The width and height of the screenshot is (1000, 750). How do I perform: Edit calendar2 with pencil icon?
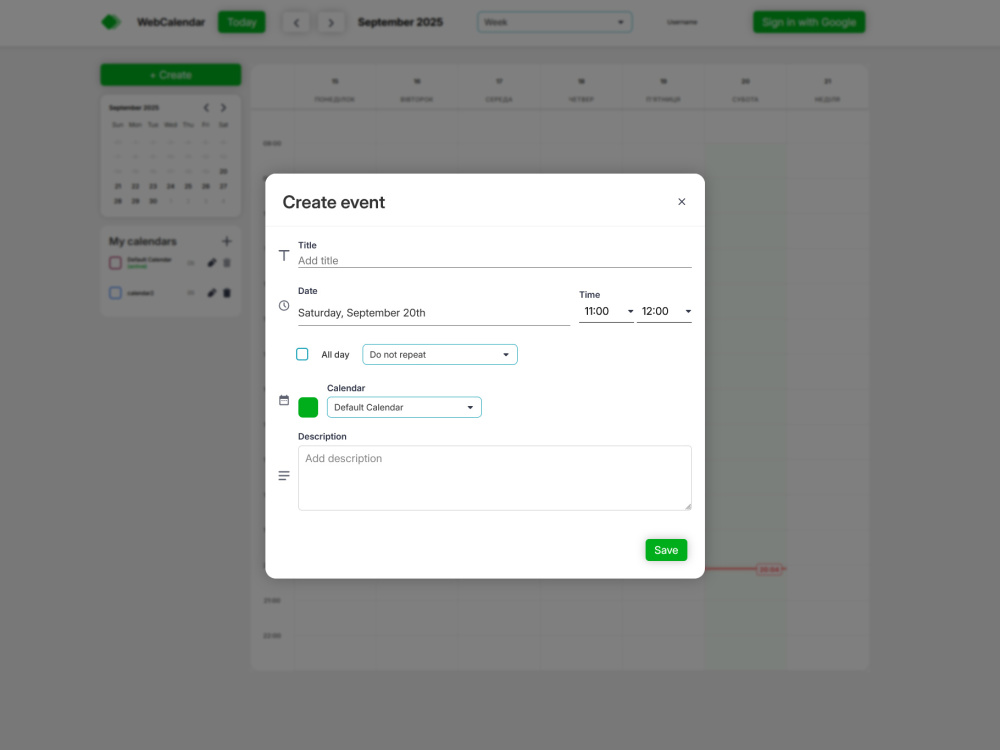tap(211, 293)
